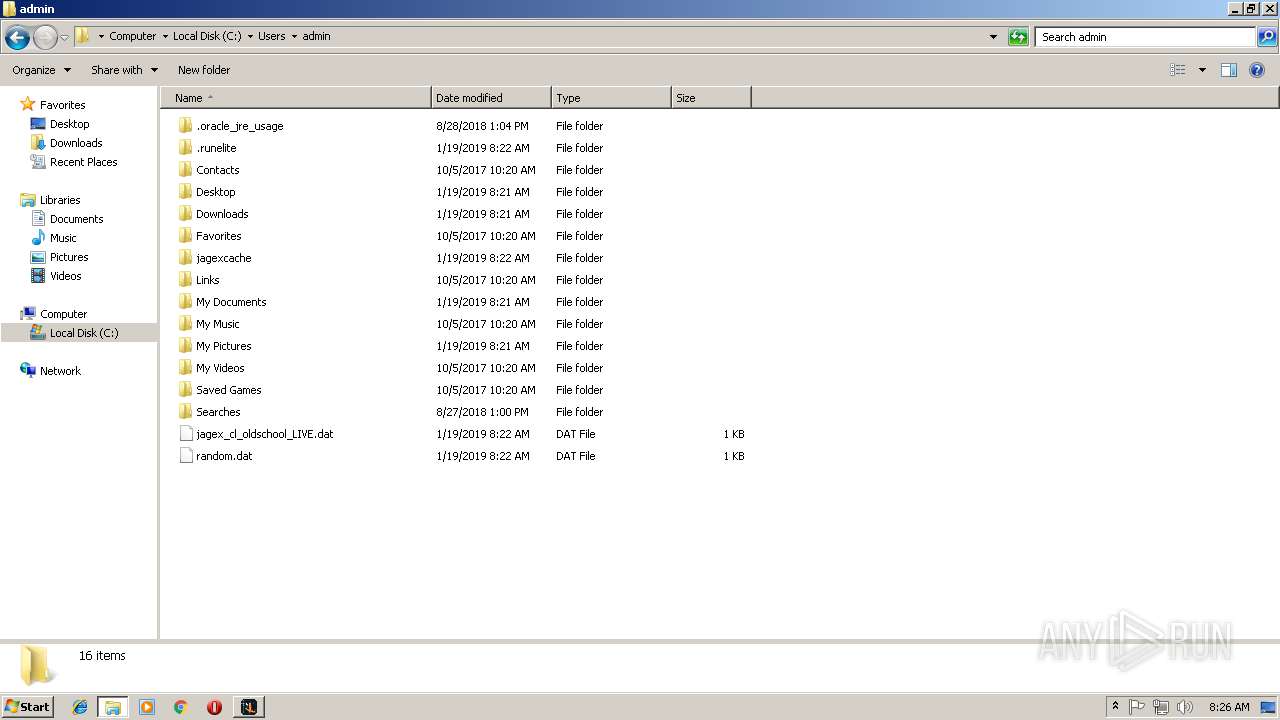Select Favorites in navigation pane
This screenshot has height=720, width=1280.
62,105
